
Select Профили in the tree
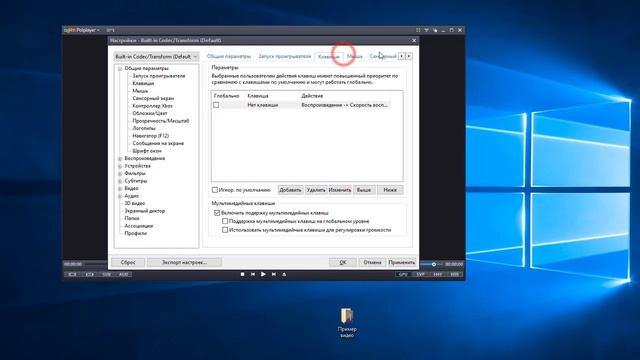(x=136, y=233)
